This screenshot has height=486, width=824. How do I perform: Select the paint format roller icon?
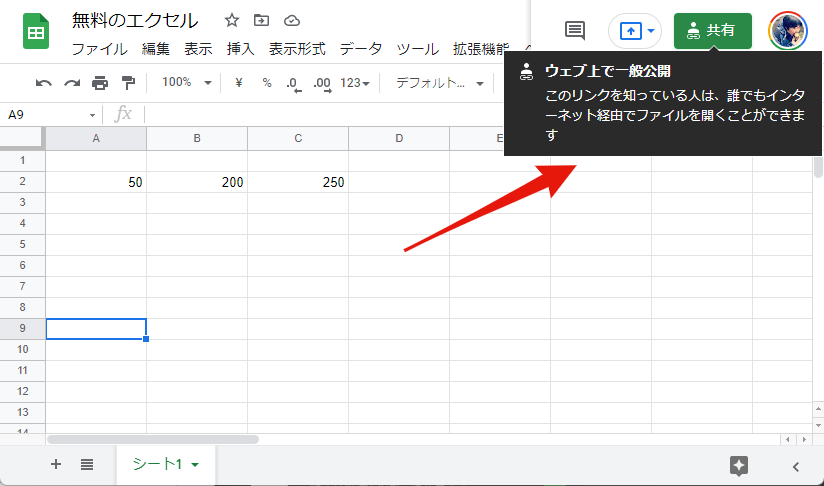(128, 83)
